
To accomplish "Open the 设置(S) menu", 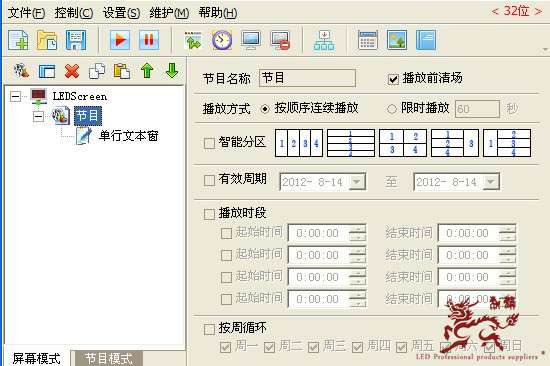I will (x=121, y=13).
